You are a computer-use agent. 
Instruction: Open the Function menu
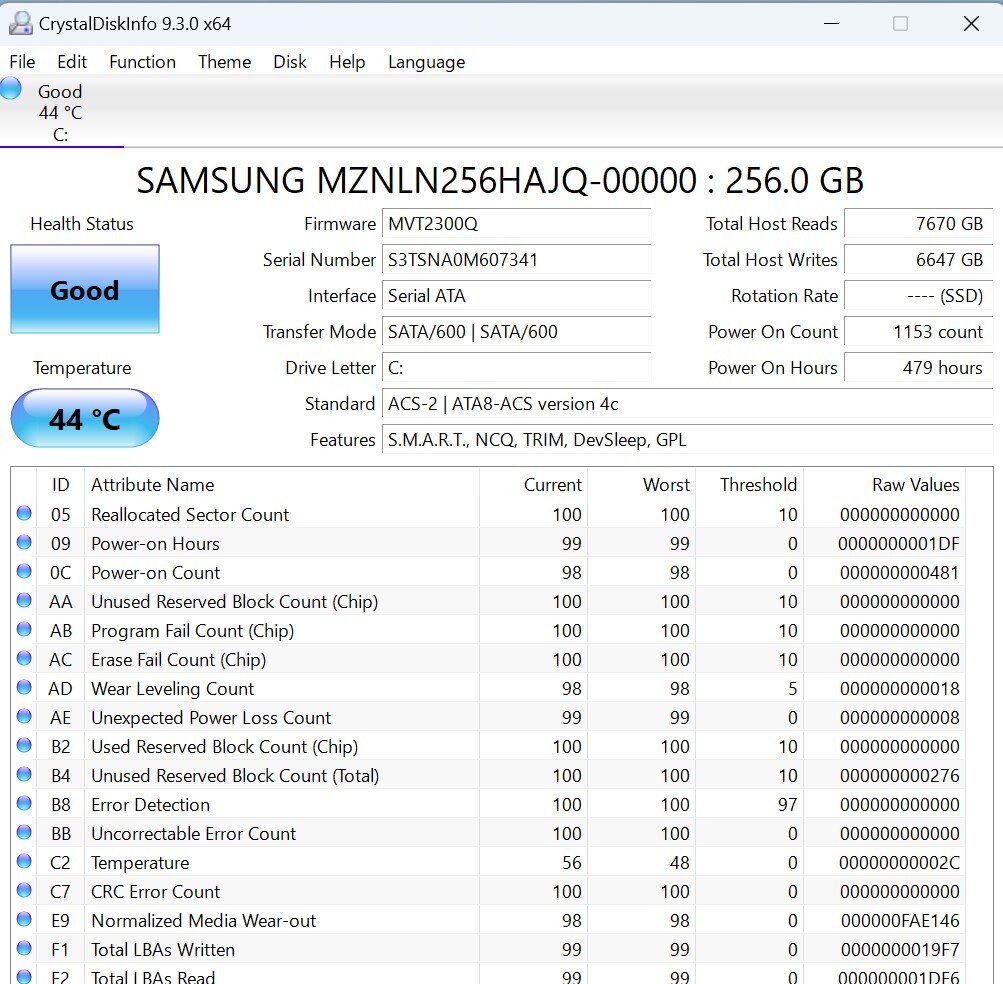click(142, 62)
